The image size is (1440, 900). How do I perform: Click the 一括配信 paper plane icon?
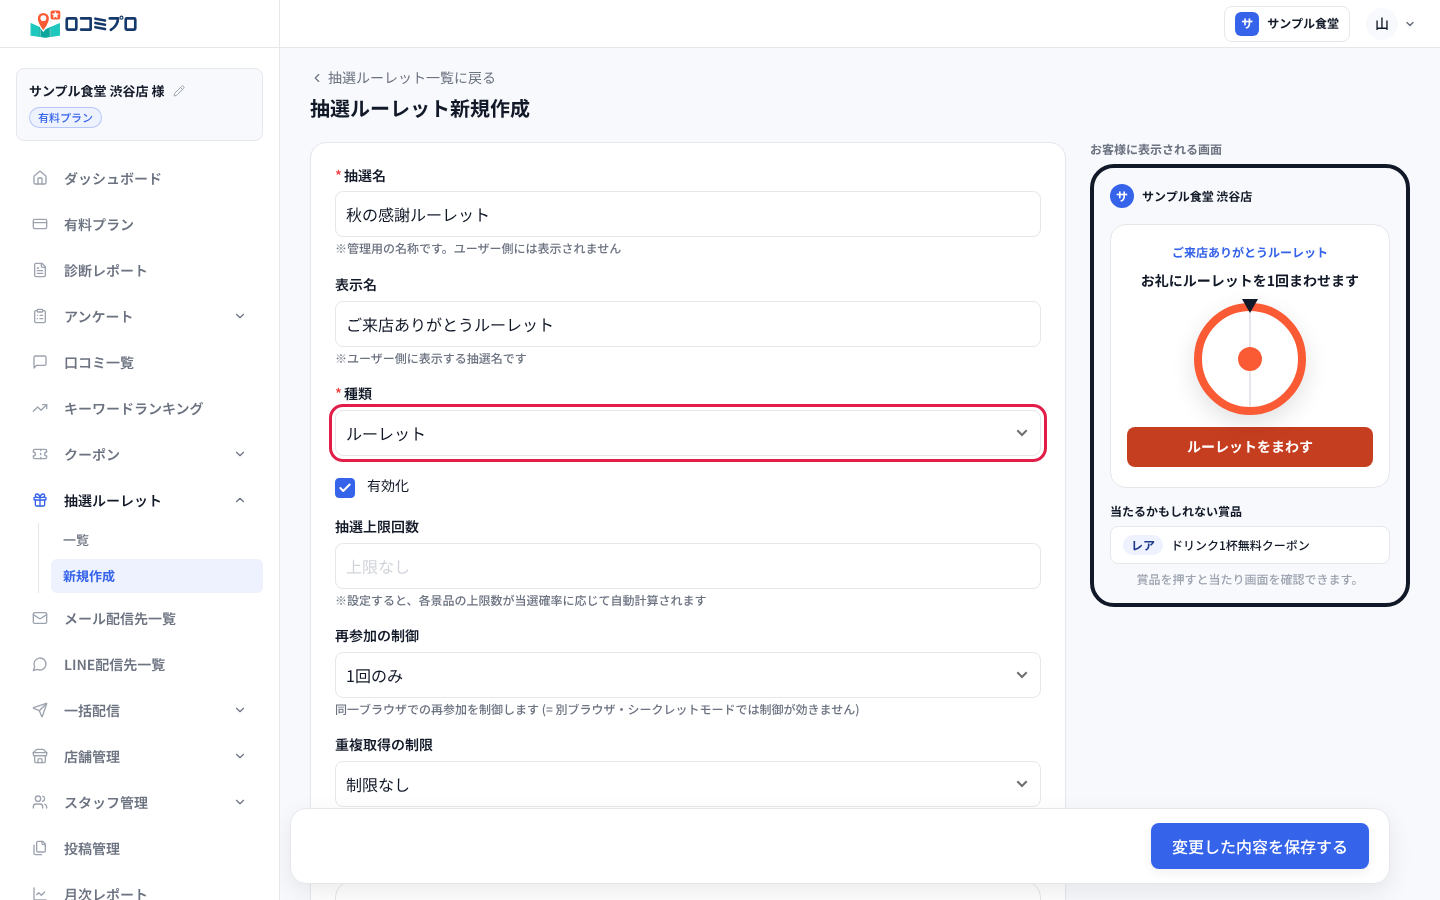40,710
